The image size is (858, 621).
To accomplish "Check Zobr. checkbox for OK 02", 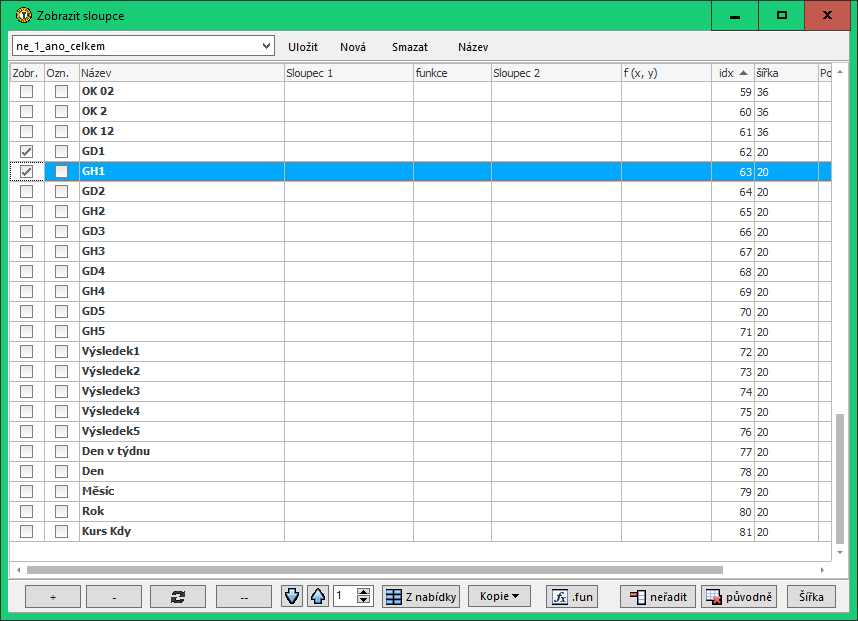I will (x=26, y=91).
